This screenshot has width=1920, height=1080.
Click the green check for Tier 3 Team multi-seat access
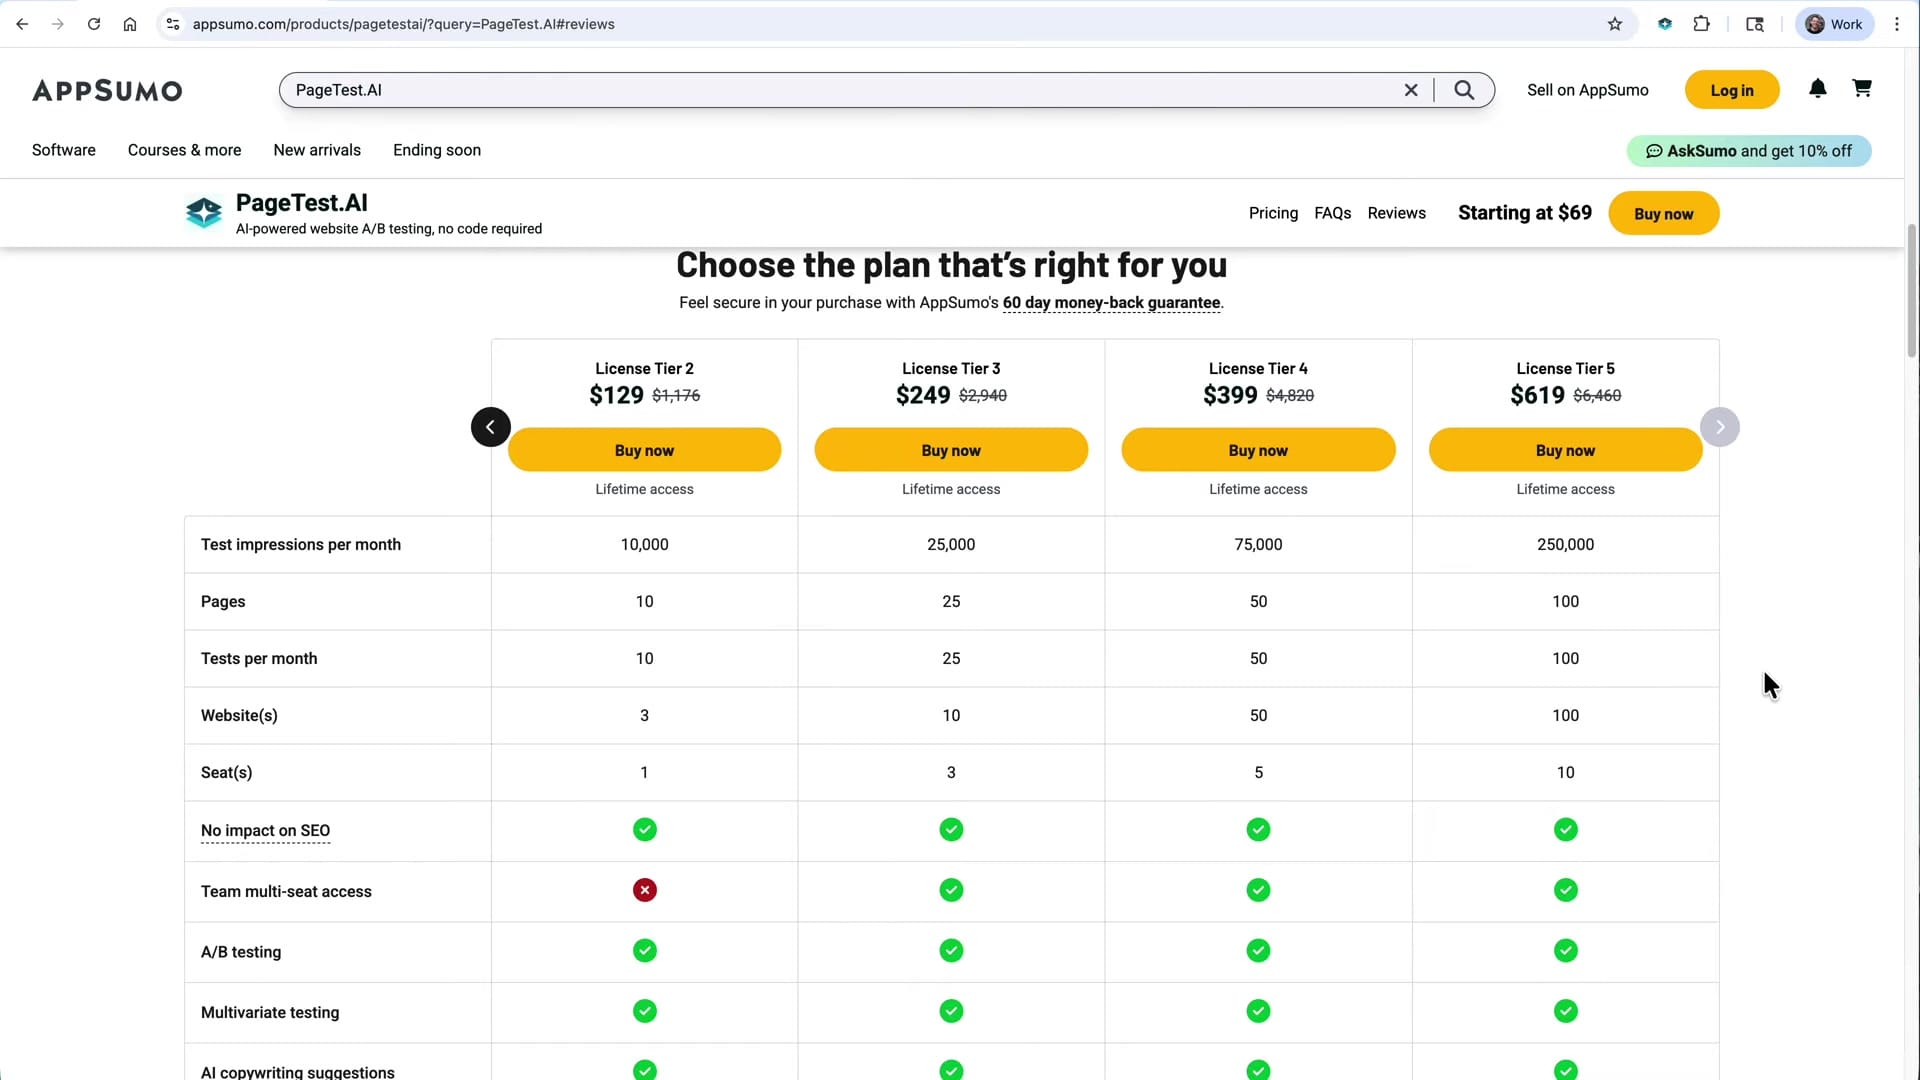coord(951,890)
